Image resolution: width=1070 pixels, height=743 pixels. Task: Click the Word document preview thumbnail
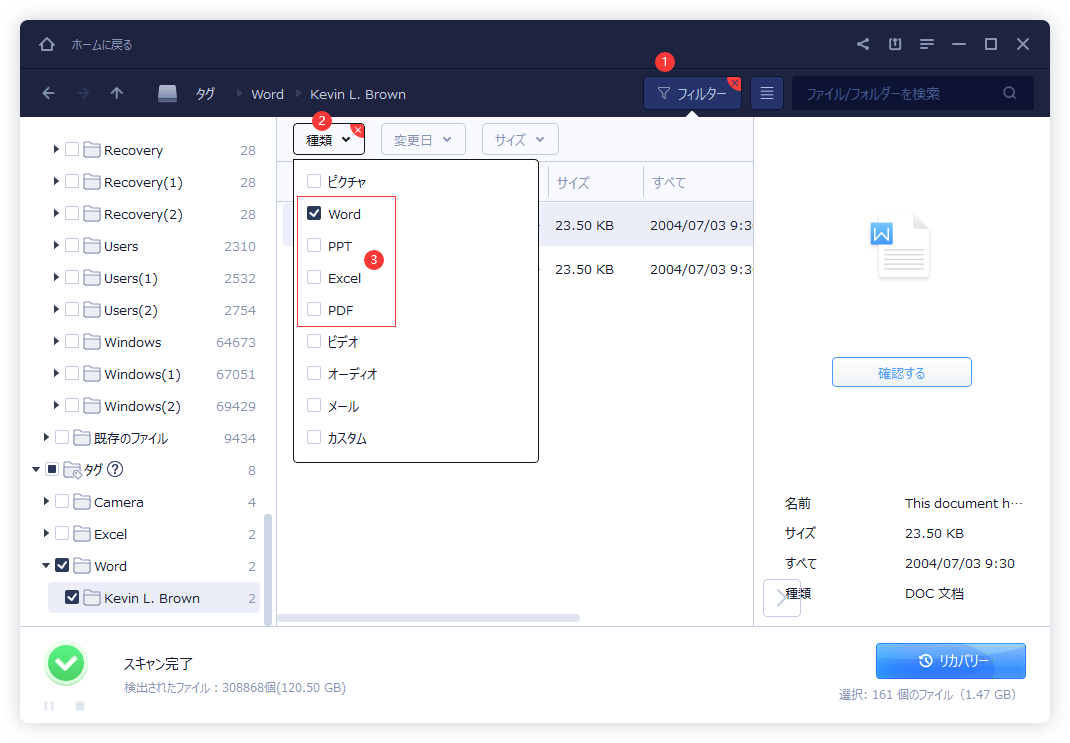coord(900,246)
